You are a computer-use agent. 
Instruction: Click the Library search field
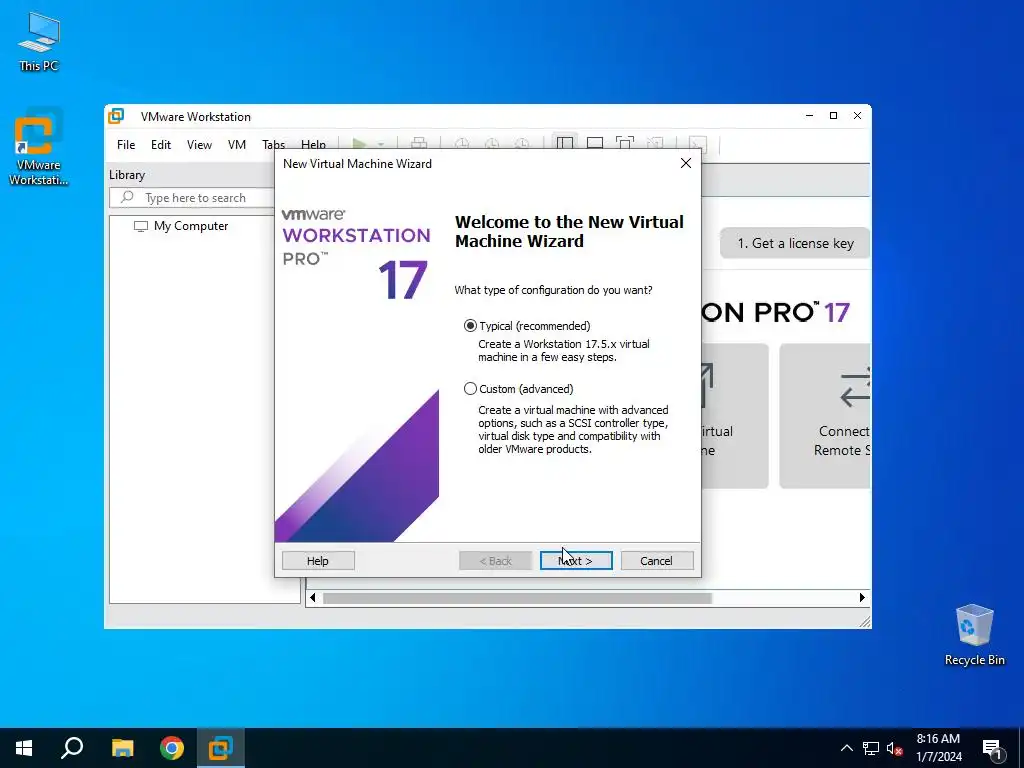pos(192,197)
